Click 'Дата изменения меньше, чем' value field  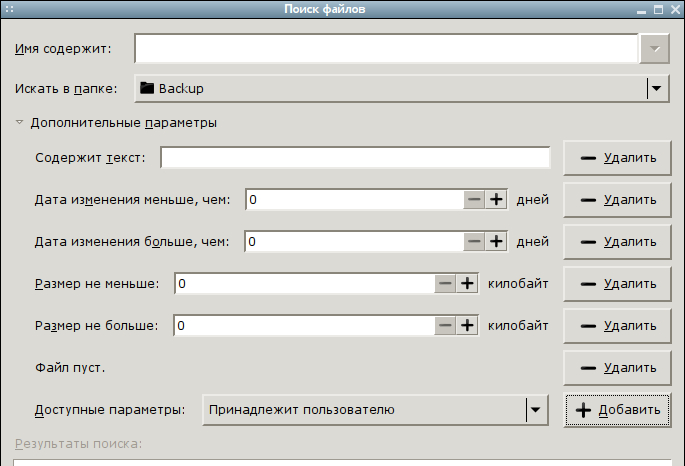(x=354, y=200)
